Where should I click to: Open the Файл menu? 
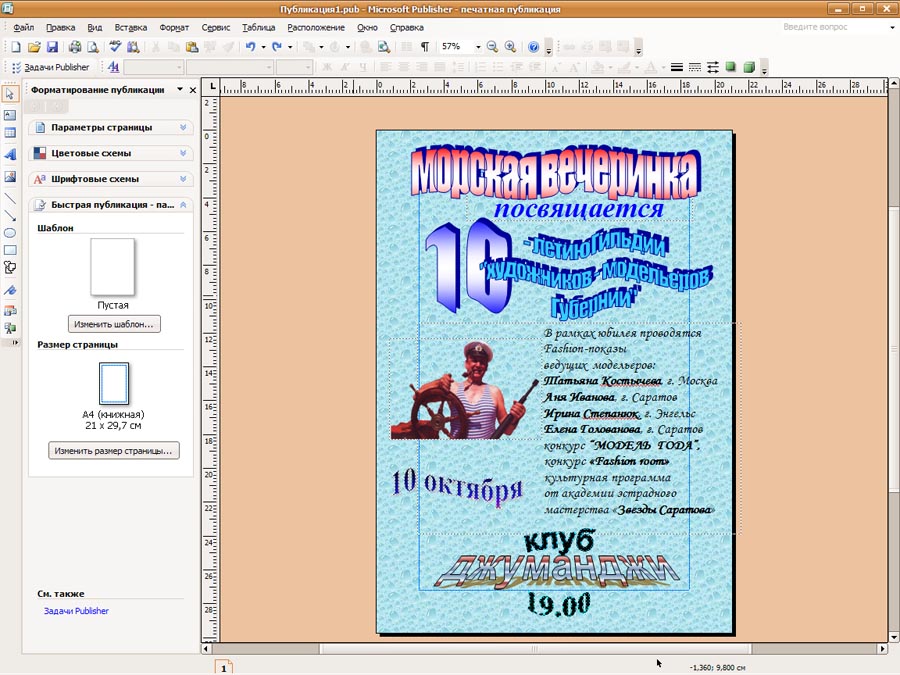coord(24,28)
